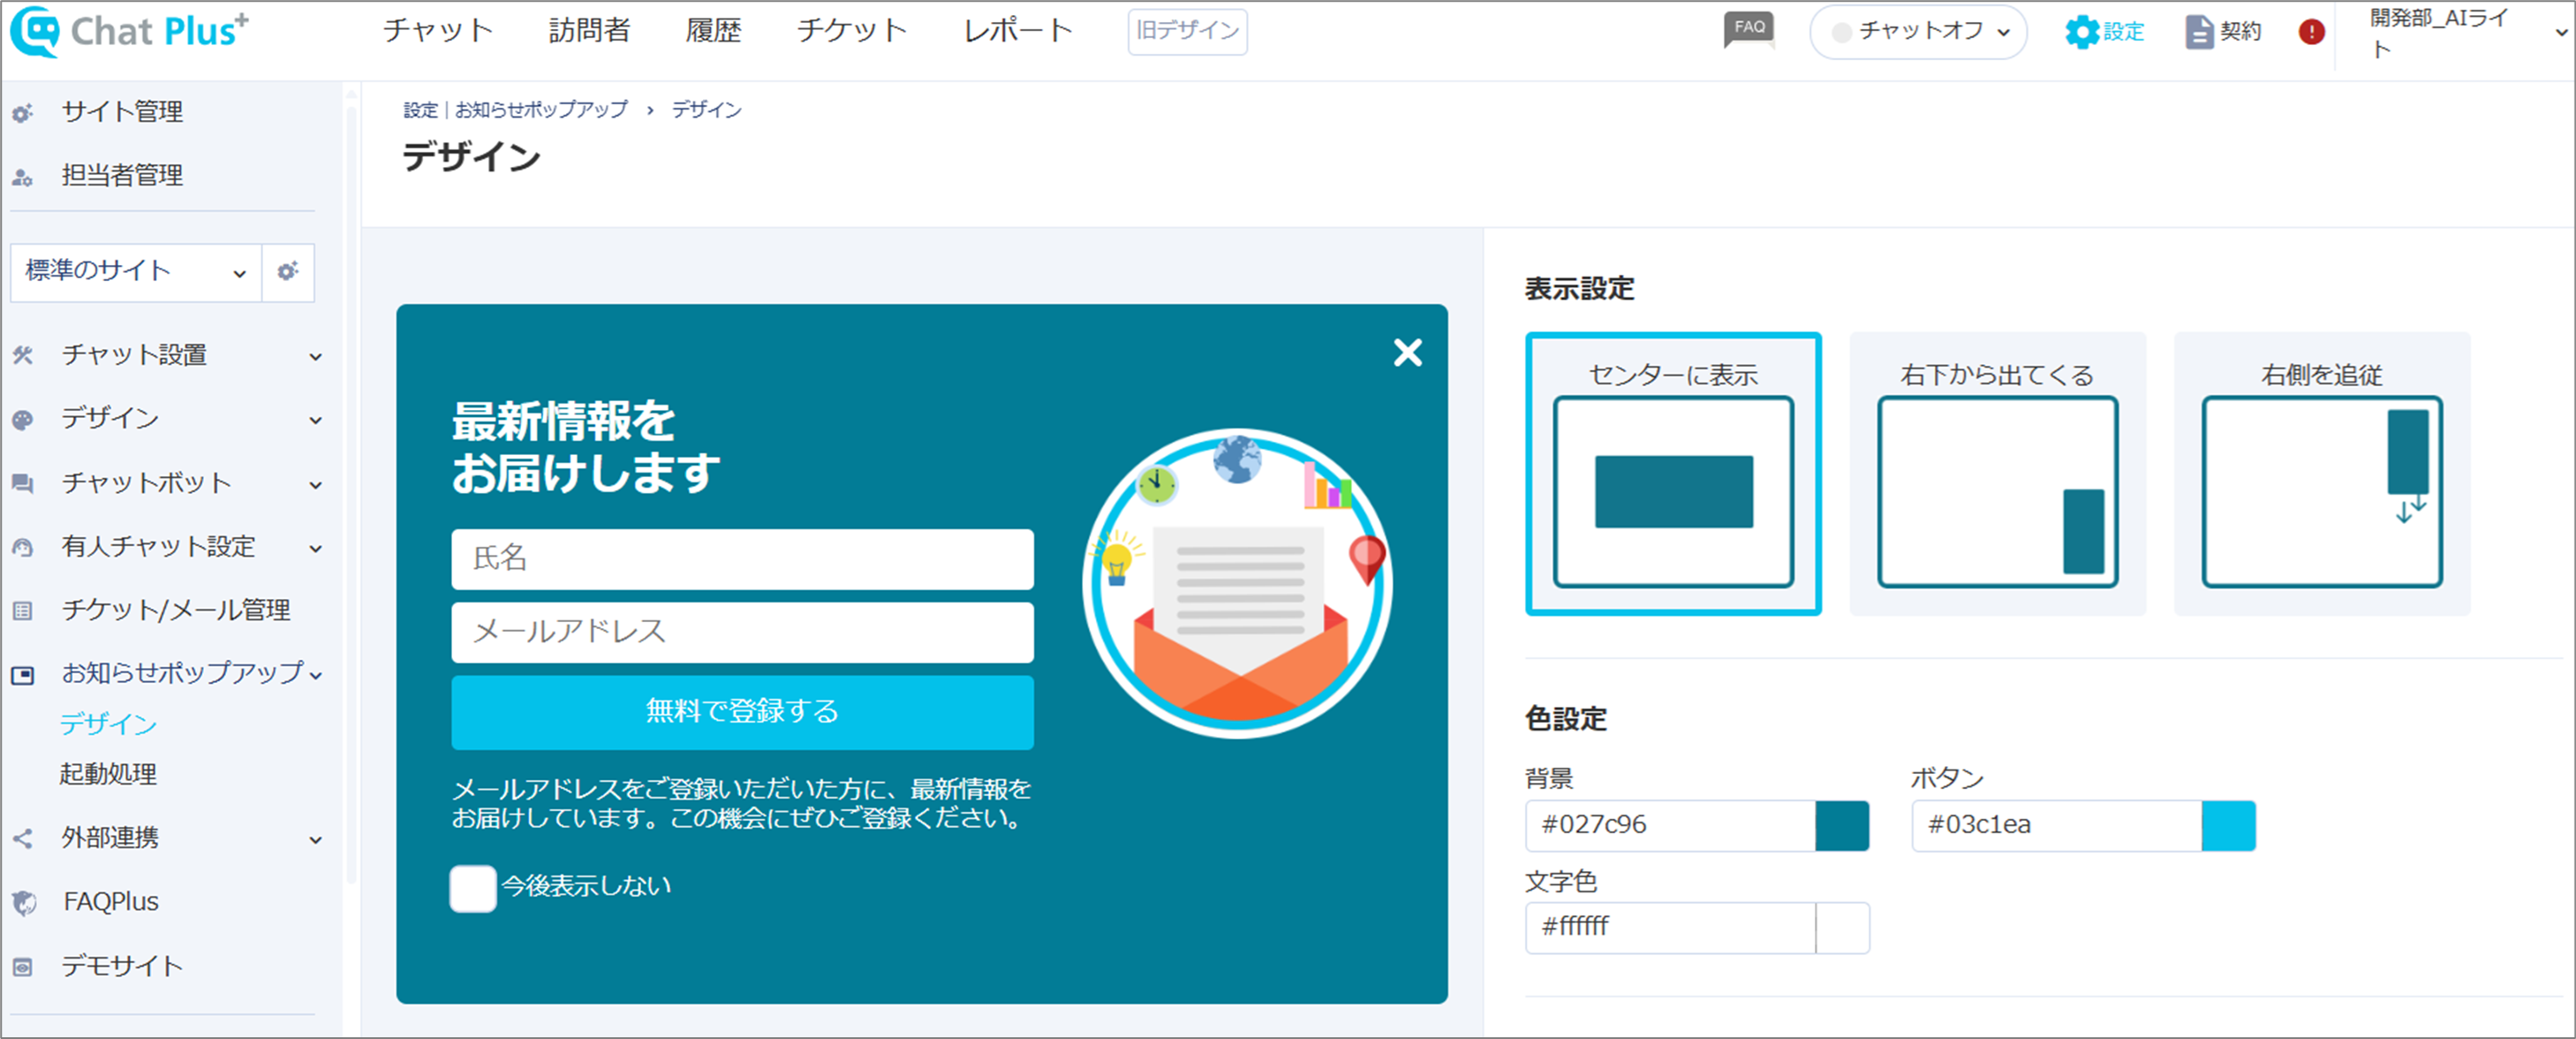Open the 文字色 color swatch
Image resolution: width=2576 pixels, height=1039 pixels.
click(x=1841, y=928)
